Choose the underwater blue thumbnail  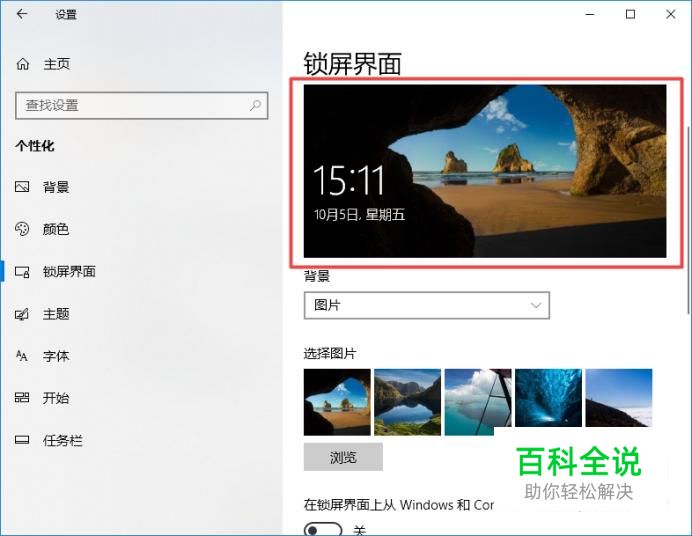548,397
